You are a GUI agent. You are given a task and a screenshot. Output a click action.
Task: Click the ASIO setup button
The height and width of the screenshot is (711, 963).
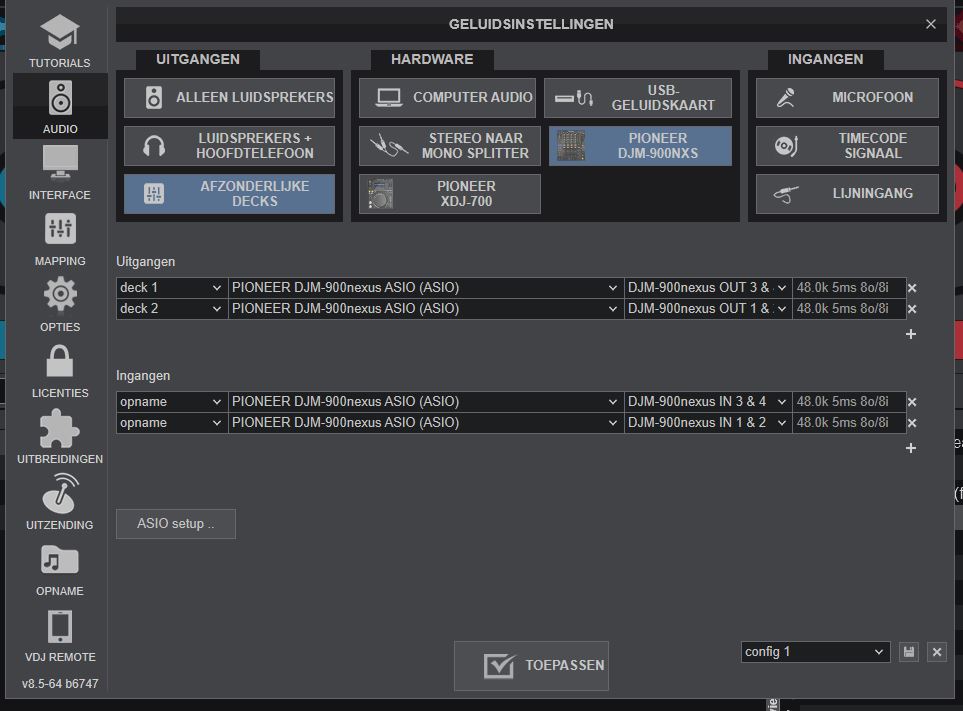tap(176, 524)
